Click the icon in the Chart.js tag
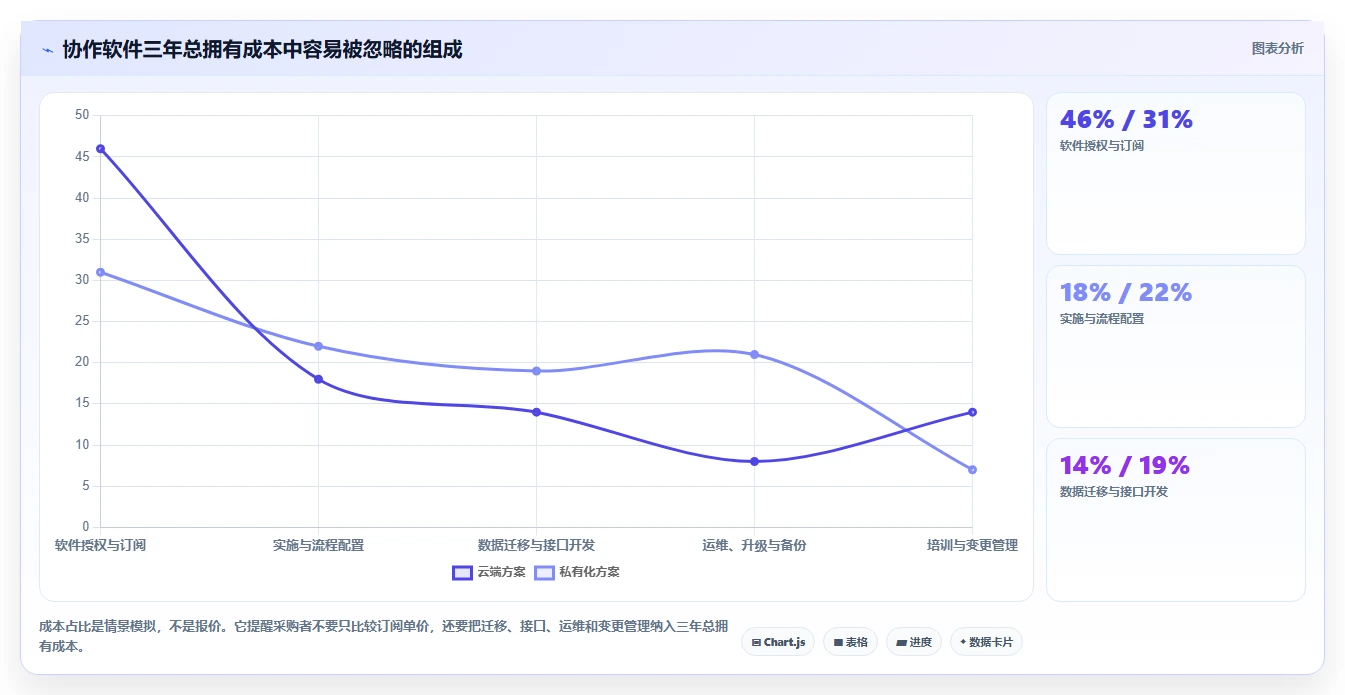The width and height of the screenshot is (1345, 695). tap(756, 642)
